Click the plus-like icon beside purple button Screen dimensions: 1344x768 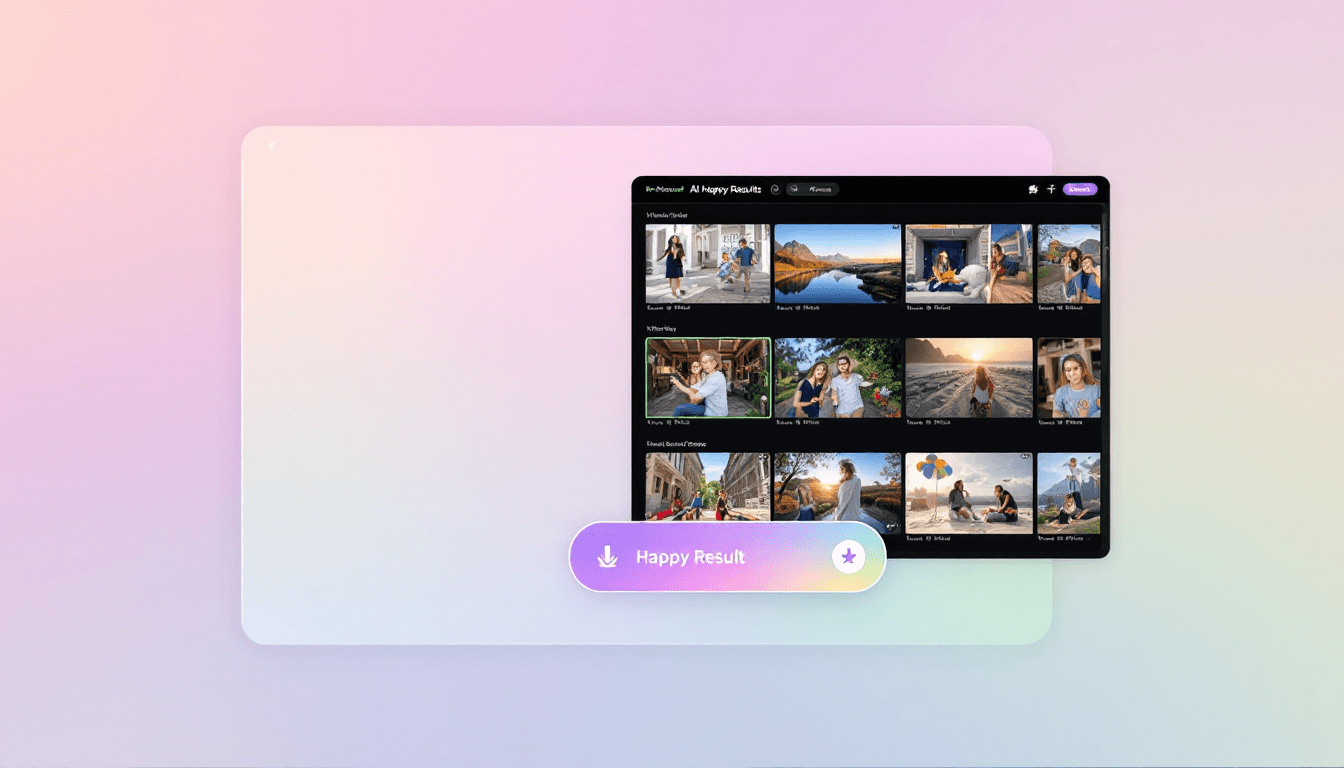[1051, 189]
